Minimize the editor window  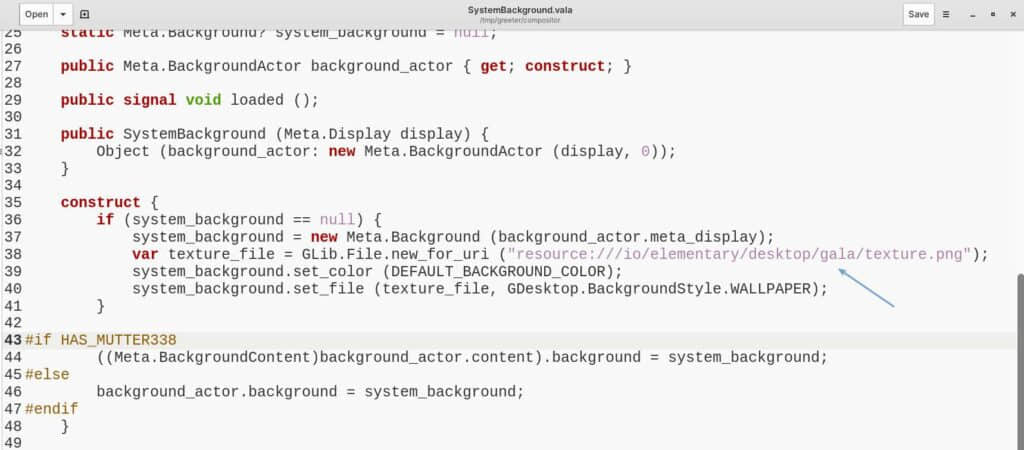click(972, 14)
